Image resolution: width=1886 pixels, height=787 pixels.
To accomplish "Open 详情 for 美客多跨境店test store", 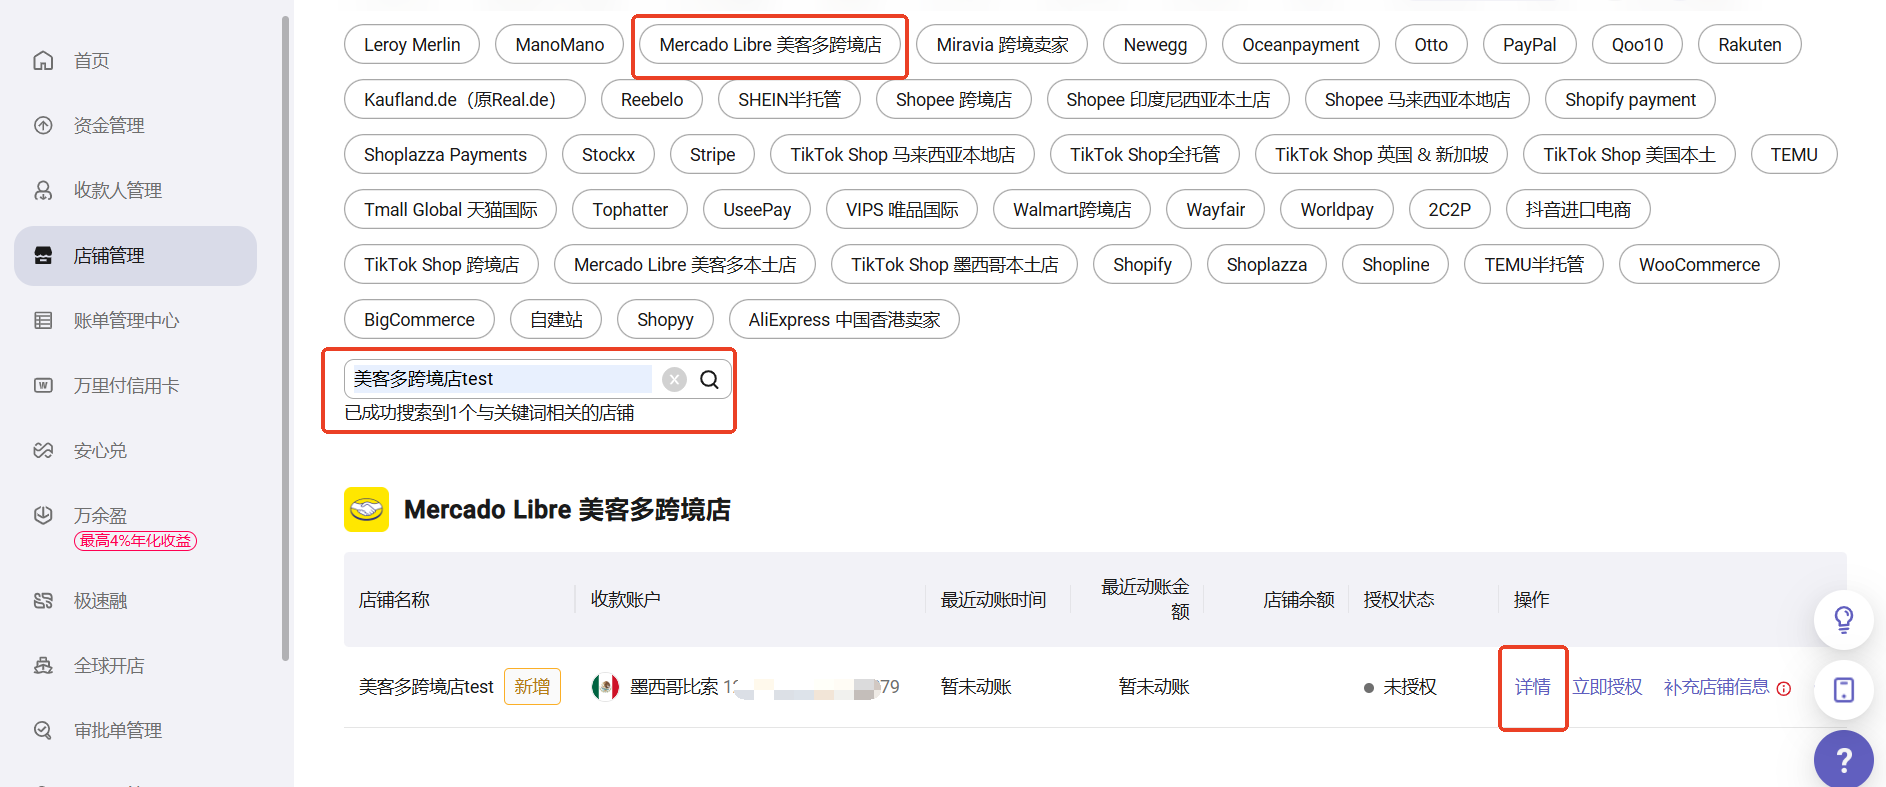I will [1532, 687].
